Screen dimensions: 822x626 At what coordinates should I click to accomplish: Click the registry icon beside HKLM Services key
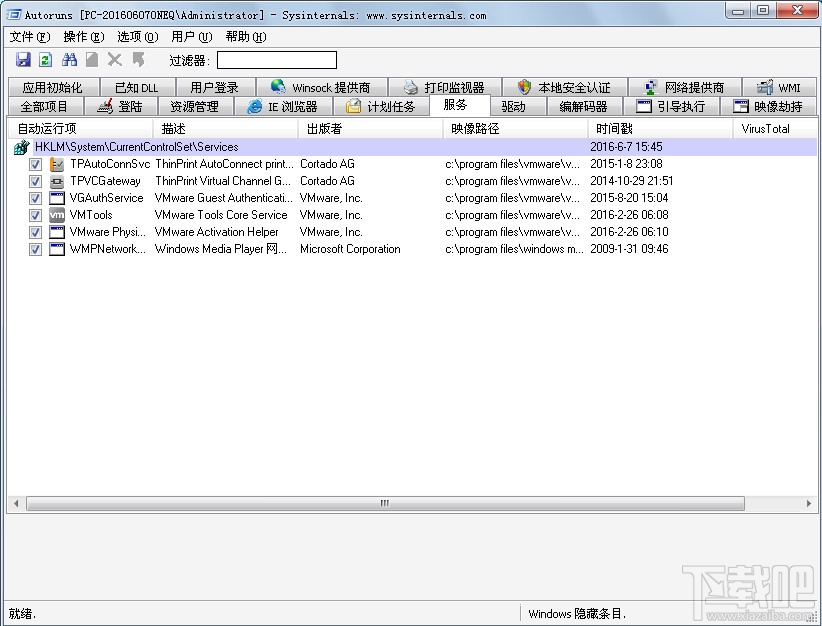click(x=21, y=147)
